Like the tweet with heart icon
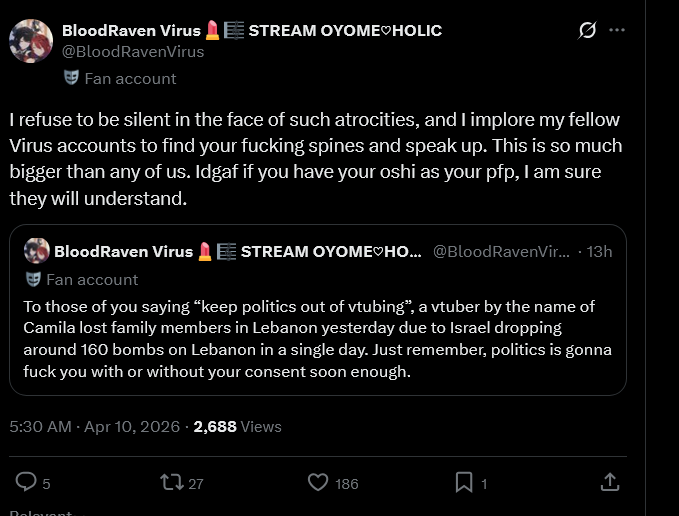This screenshot has height=516, width=679. (x=318, y=482)
